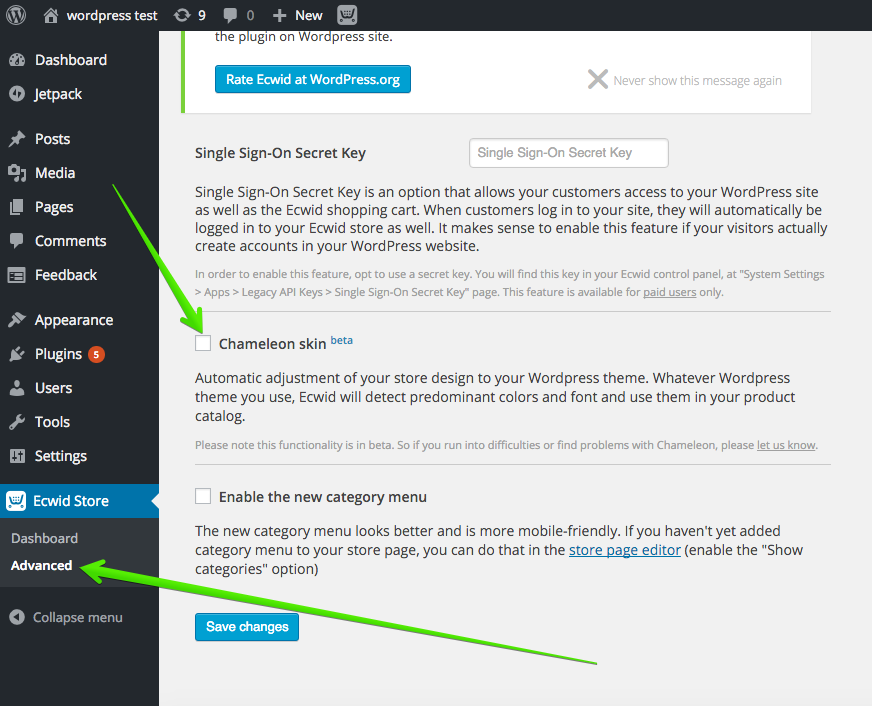Click the Comments bubble icon in sidebar
The height and width of the screenshot is (706, 872).
(x=17, y=241)
